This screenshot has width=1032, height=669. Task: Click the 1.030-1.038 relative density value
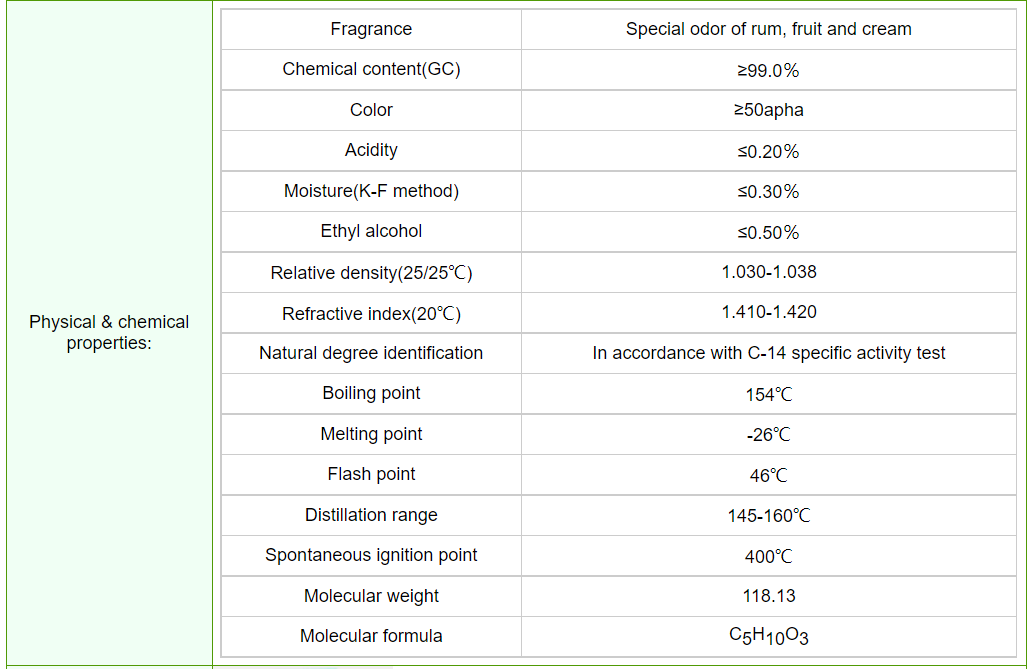(x=768, y=272)
